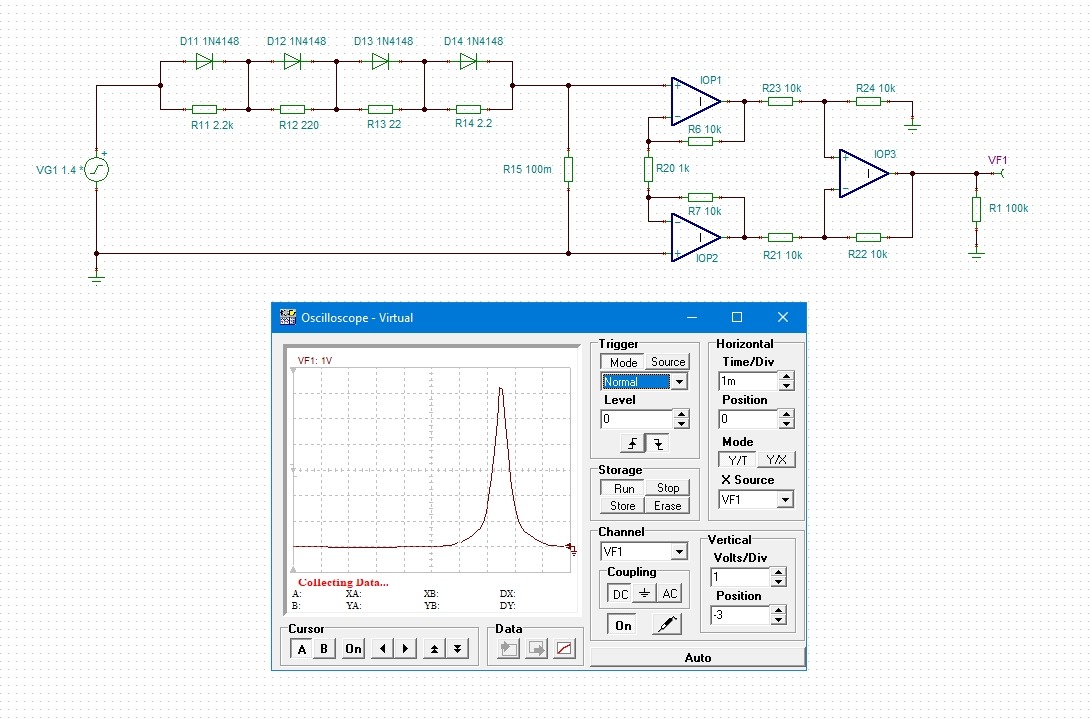Click the trigger Mode tab button
The image size is (1091, 720).
pyautogui.click(x=623, y=362)
